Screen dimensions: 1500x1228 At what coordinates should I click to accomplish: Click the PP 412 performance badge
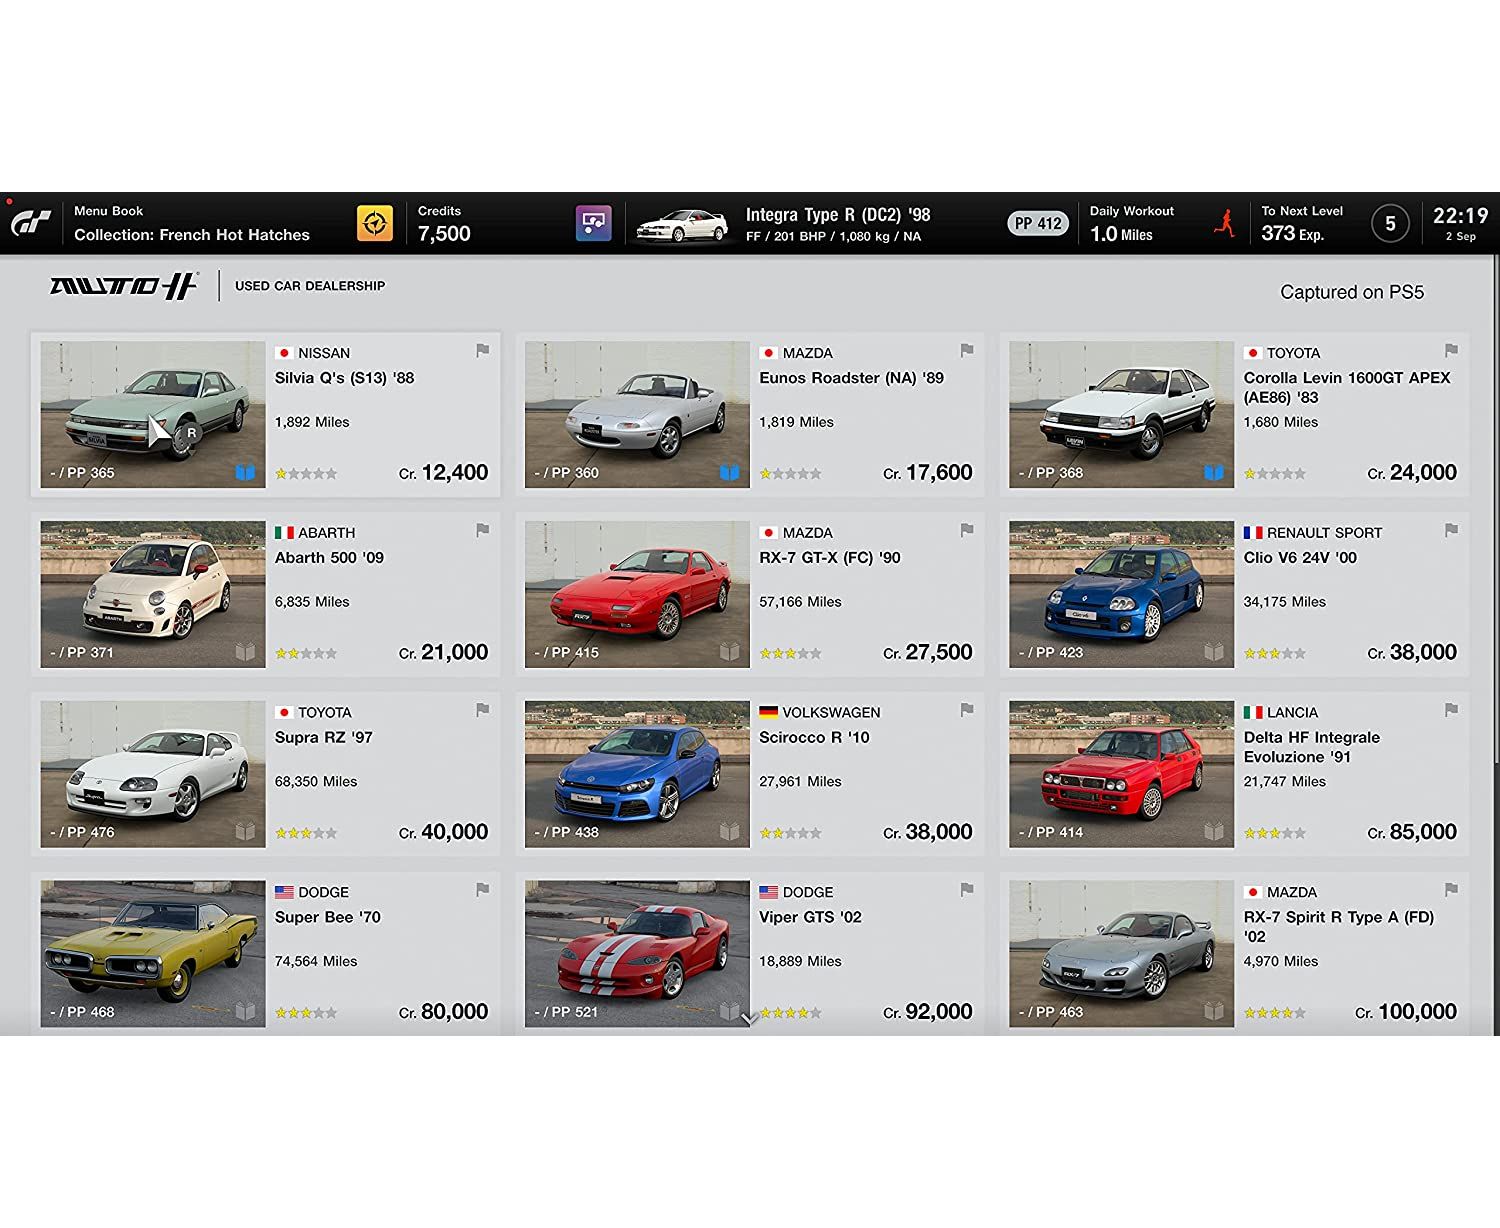click(1037, 224)
